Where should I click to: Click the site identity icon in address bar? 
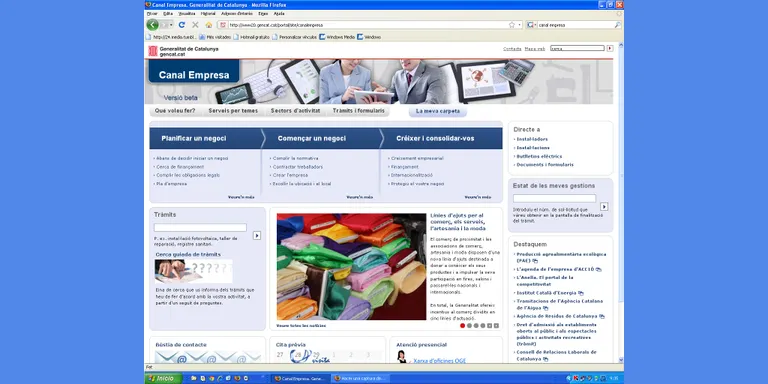click(223, 24)
